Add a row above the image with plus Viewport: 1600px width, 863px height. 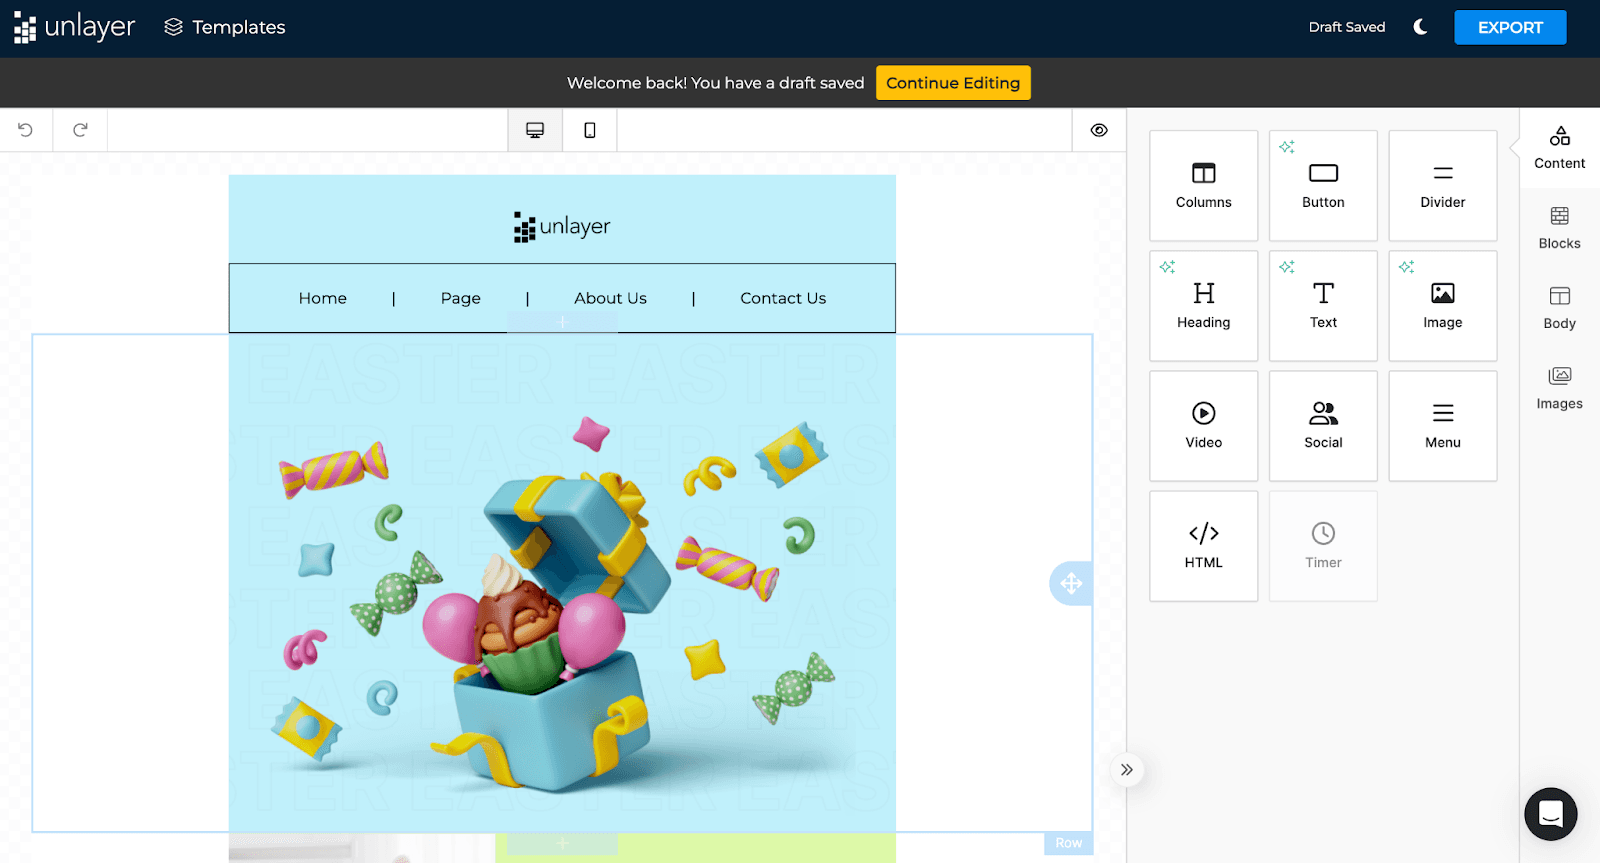[562, 322]
